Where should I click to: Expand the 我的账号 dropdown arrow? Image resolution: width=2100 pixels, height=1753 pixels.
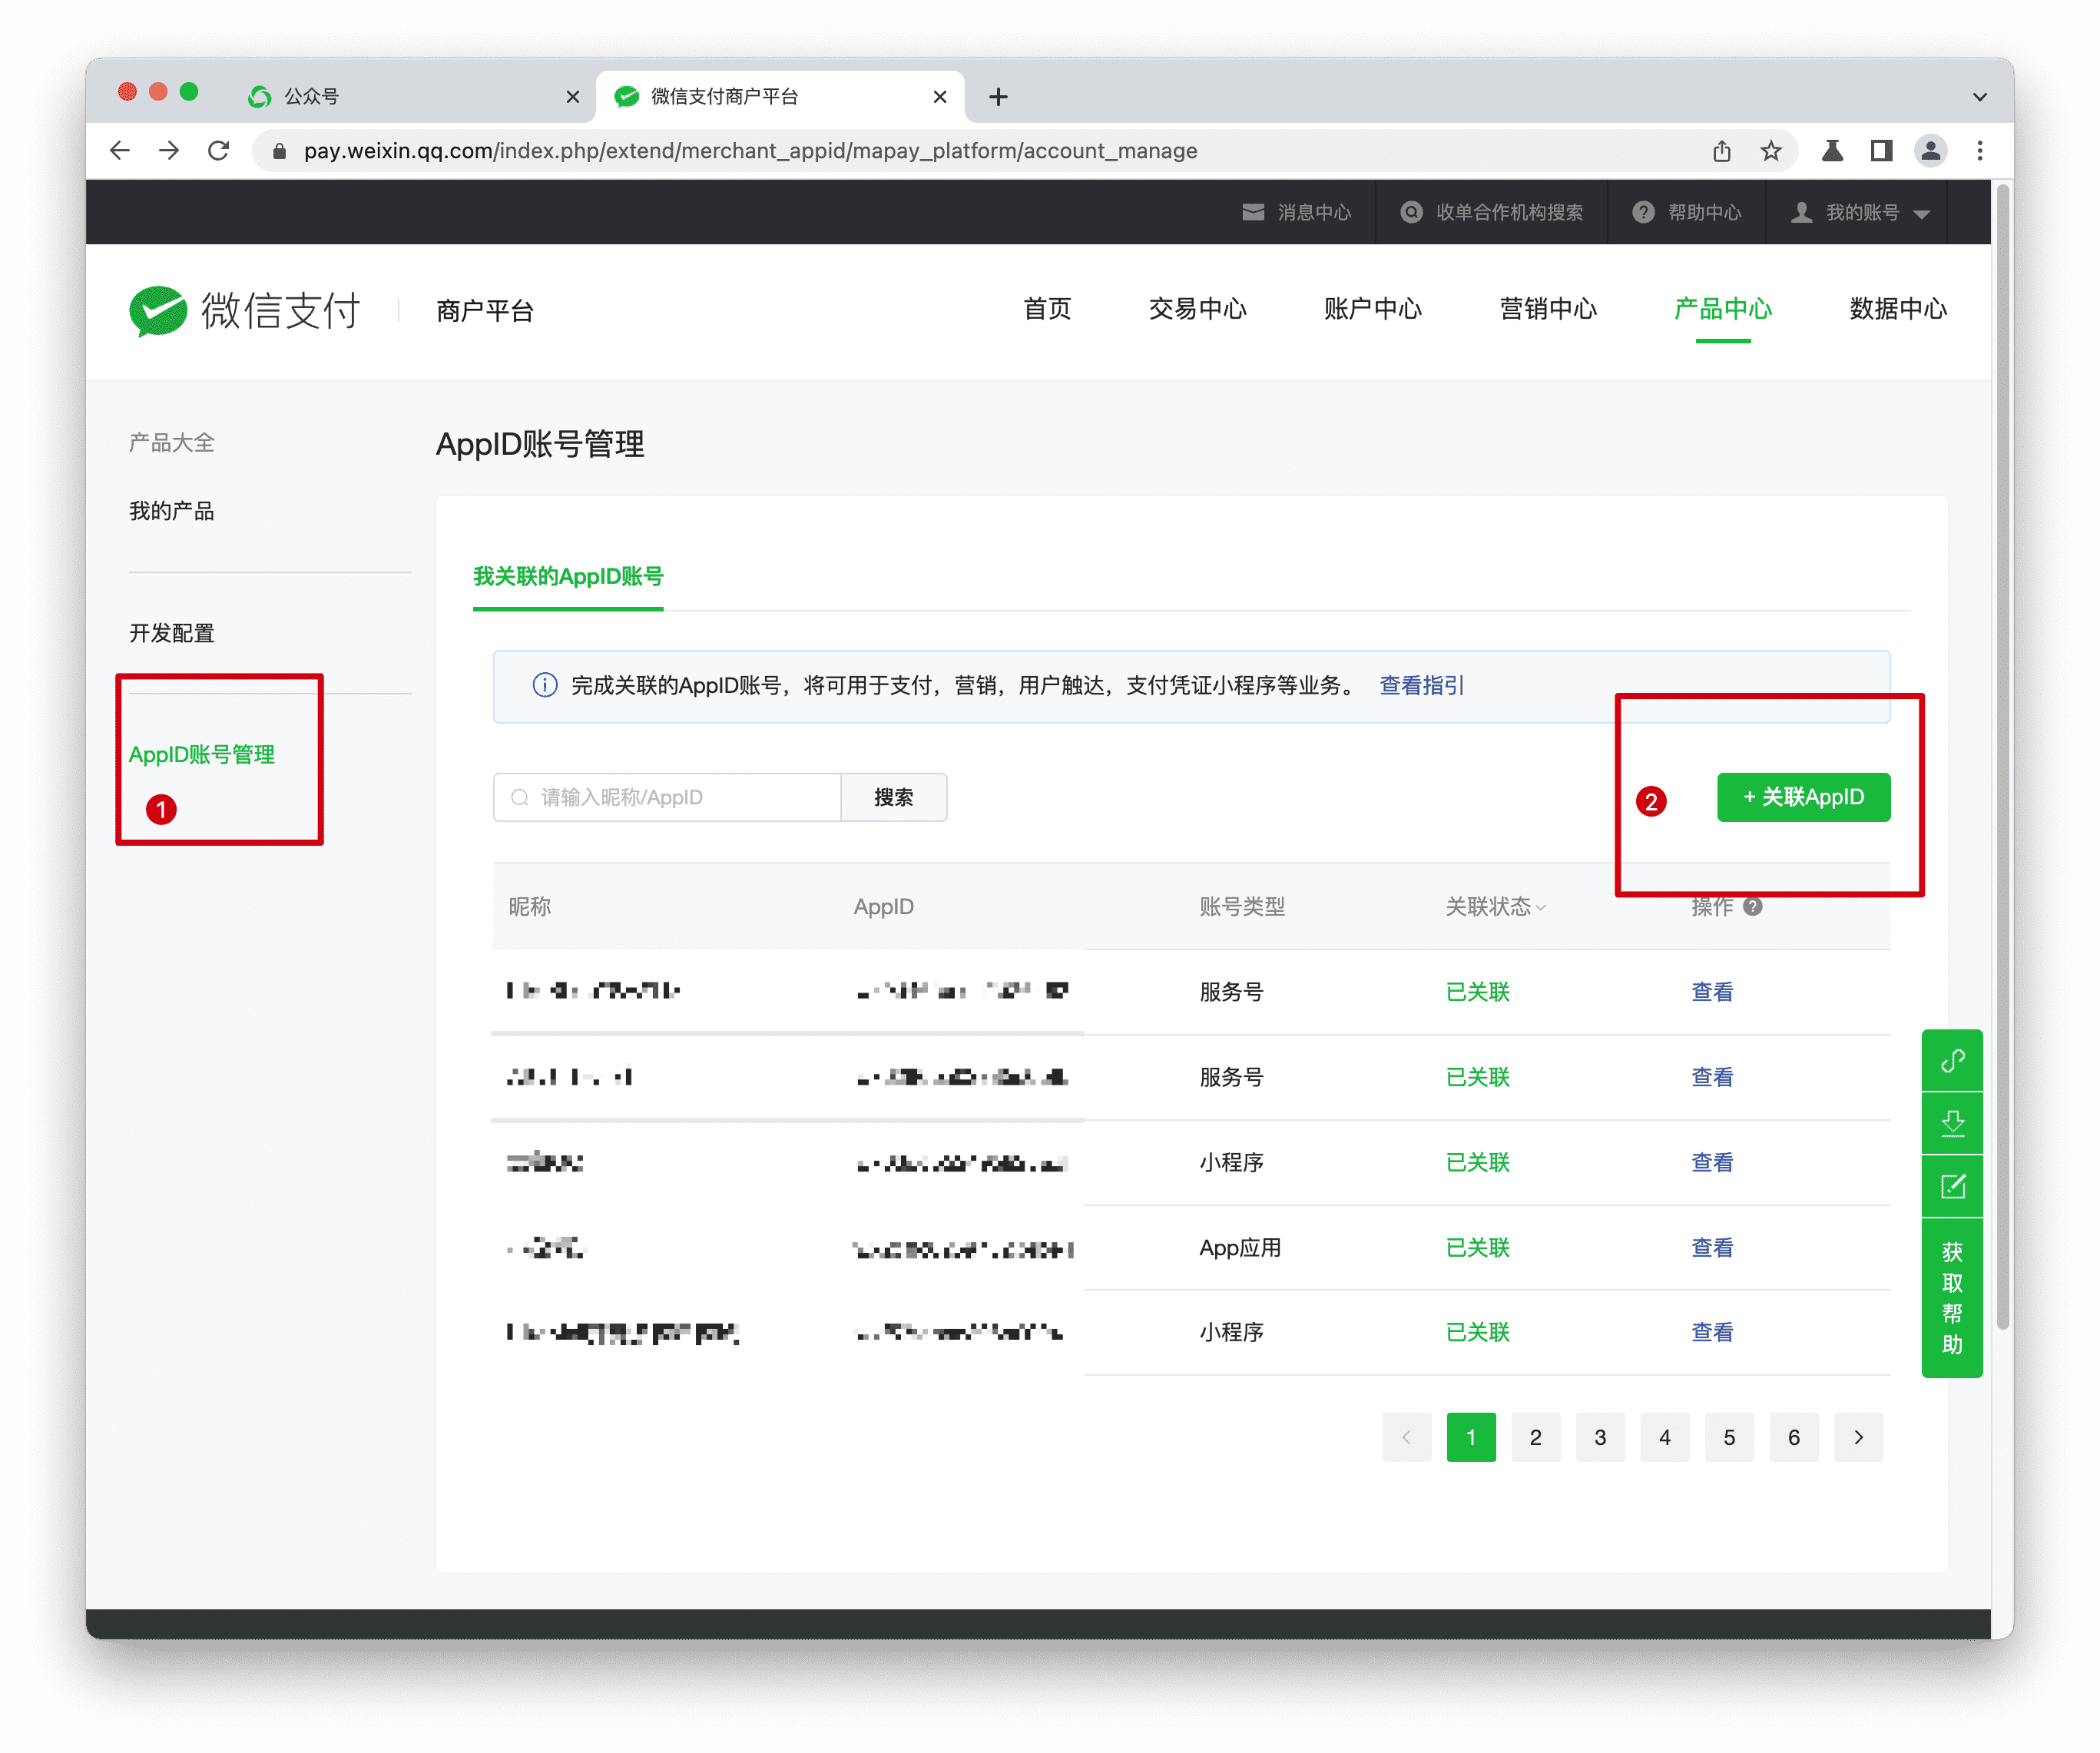coord(1923,213)
